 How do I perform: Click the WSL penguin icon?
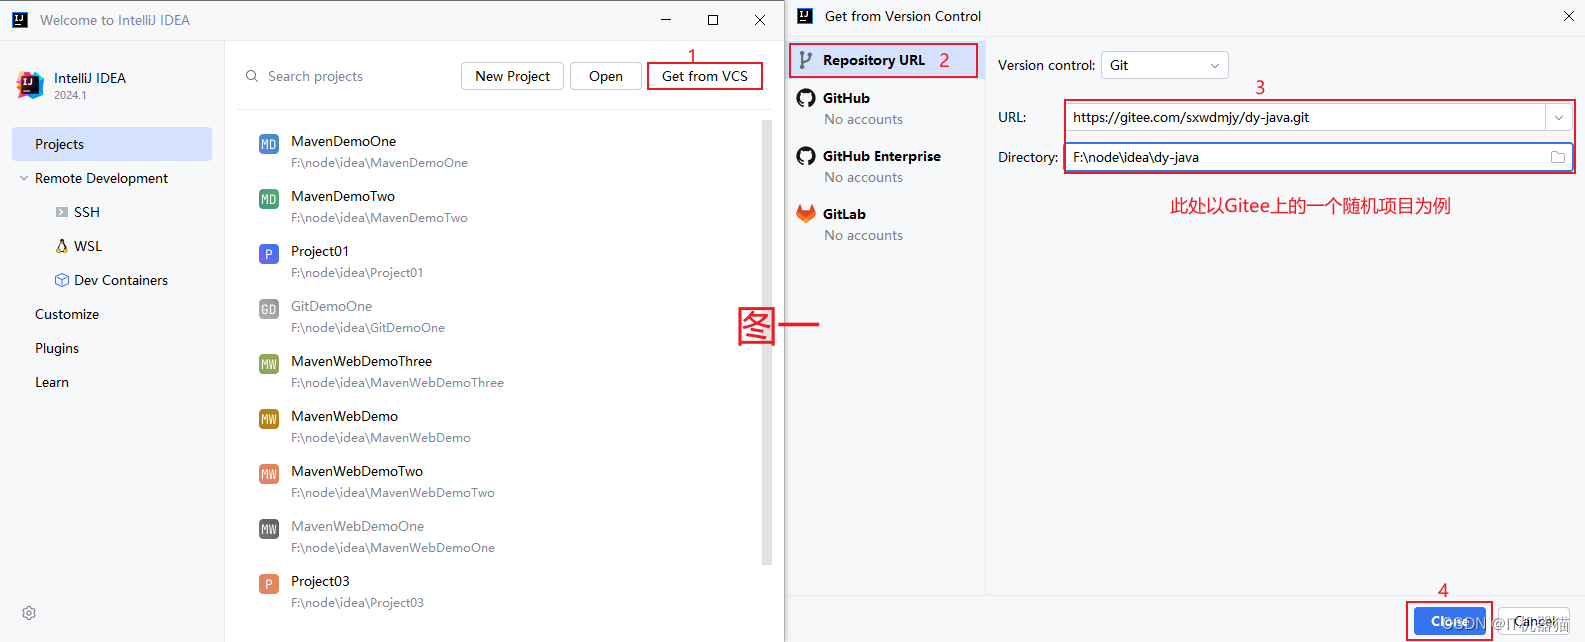click(62, 246)
